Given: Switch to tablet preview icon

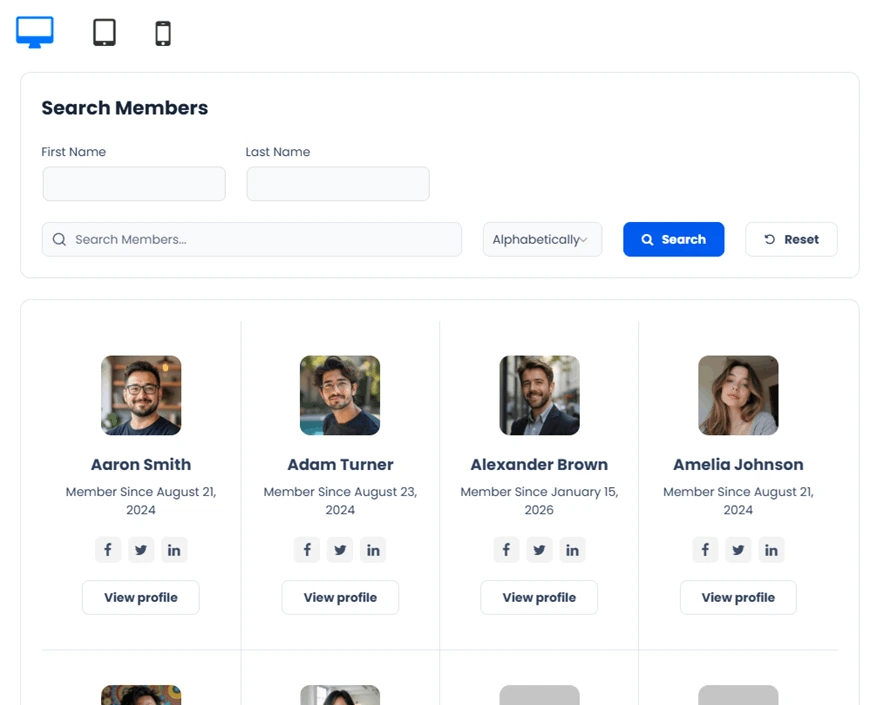Looking at the screenshot, I should [x=105, y=32].
